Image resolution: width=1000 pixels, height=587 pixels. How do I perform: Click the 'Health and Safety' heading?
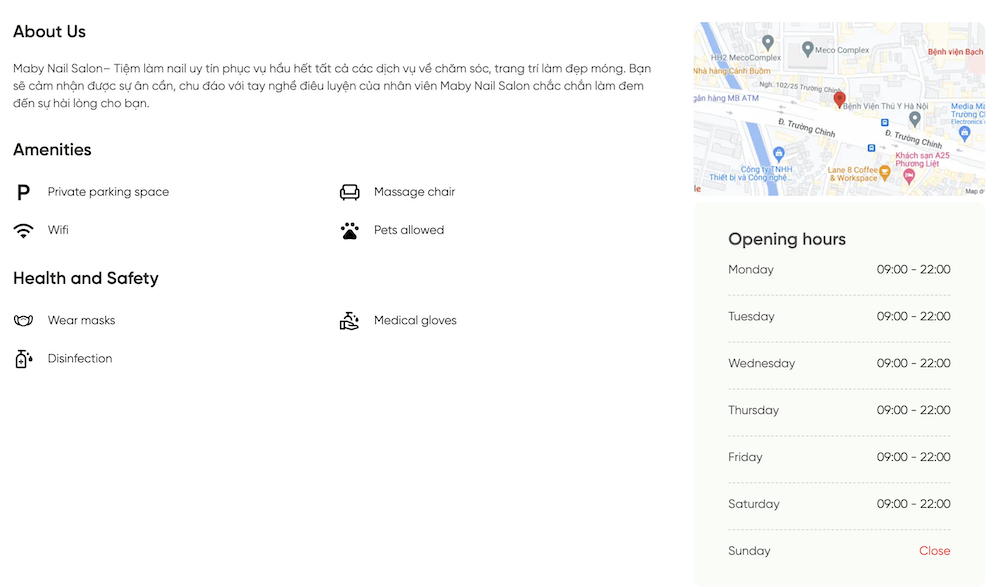click(x=85, y=278)
